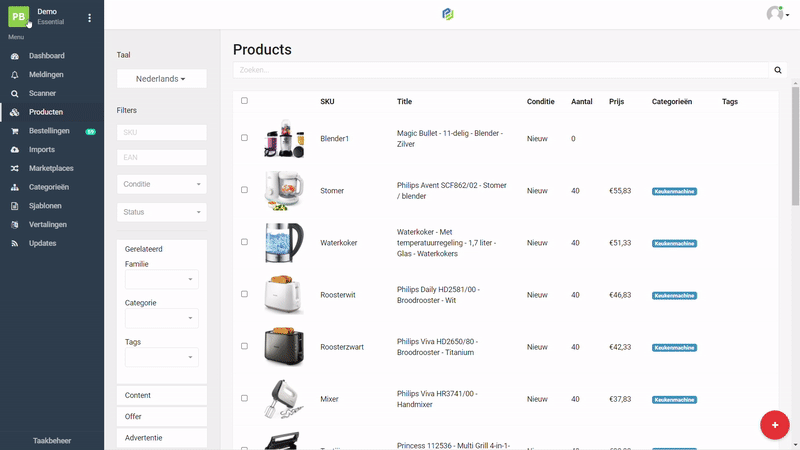This screenshot has height=450, width=800.
Task: Open the Philips Daily HD2581/00 Broodrooster title
Action: coord(438,294)
